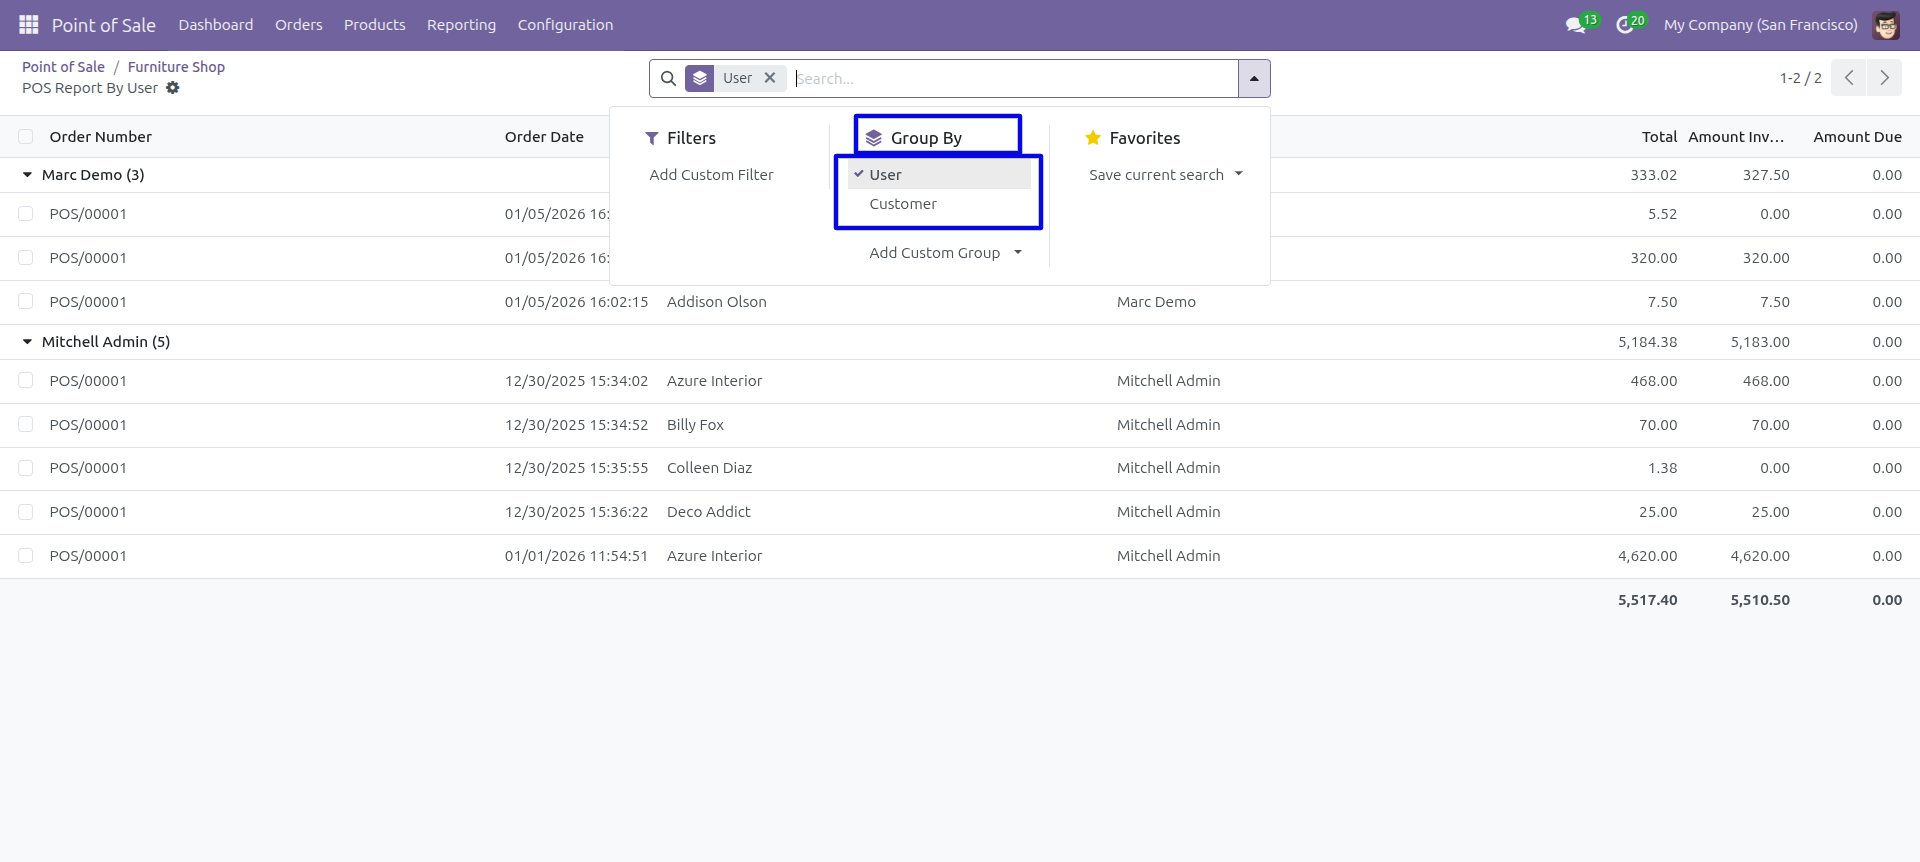Select the Colleen Diaz order checkbox
Image resolution: width=1920 pixels, height=862 pixels.
(x=26, y=468)
